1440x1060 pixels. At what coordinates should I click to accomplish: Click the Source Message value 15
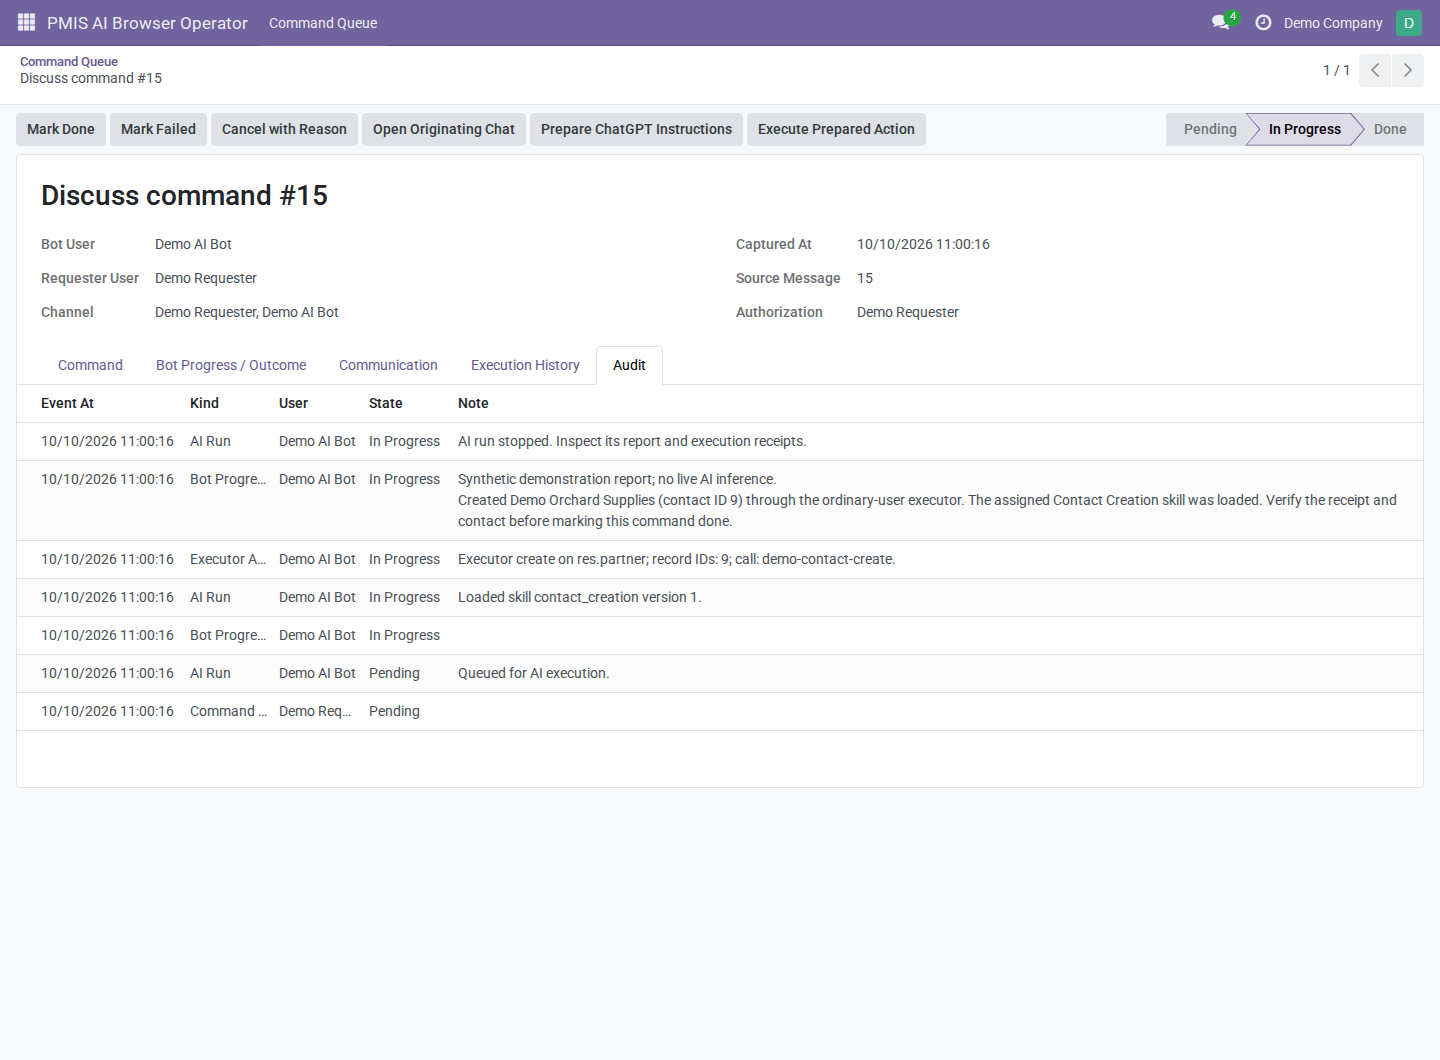coord(865,278)
